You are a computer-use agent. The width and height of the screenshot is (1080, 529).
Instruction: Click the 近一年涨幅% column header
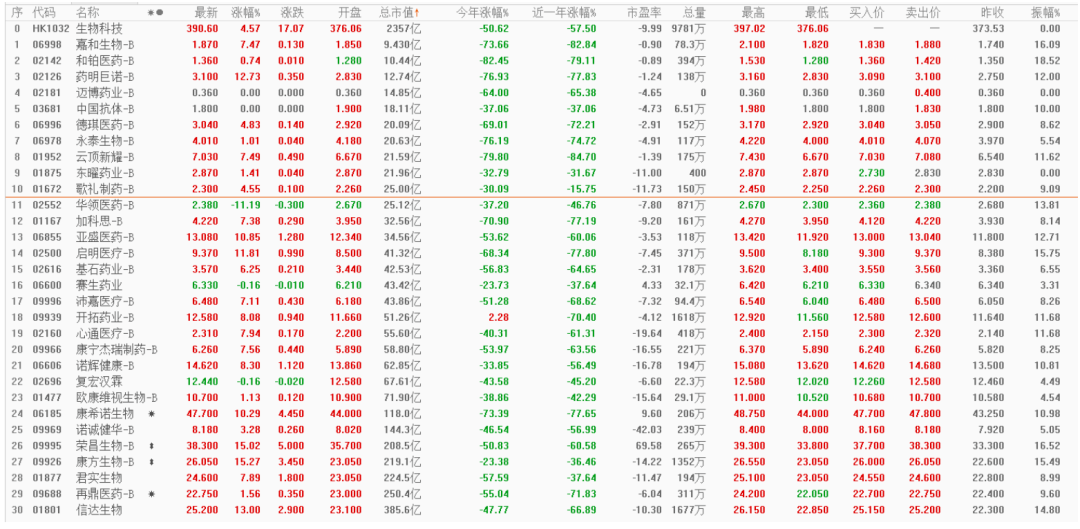tap(565, 12)
